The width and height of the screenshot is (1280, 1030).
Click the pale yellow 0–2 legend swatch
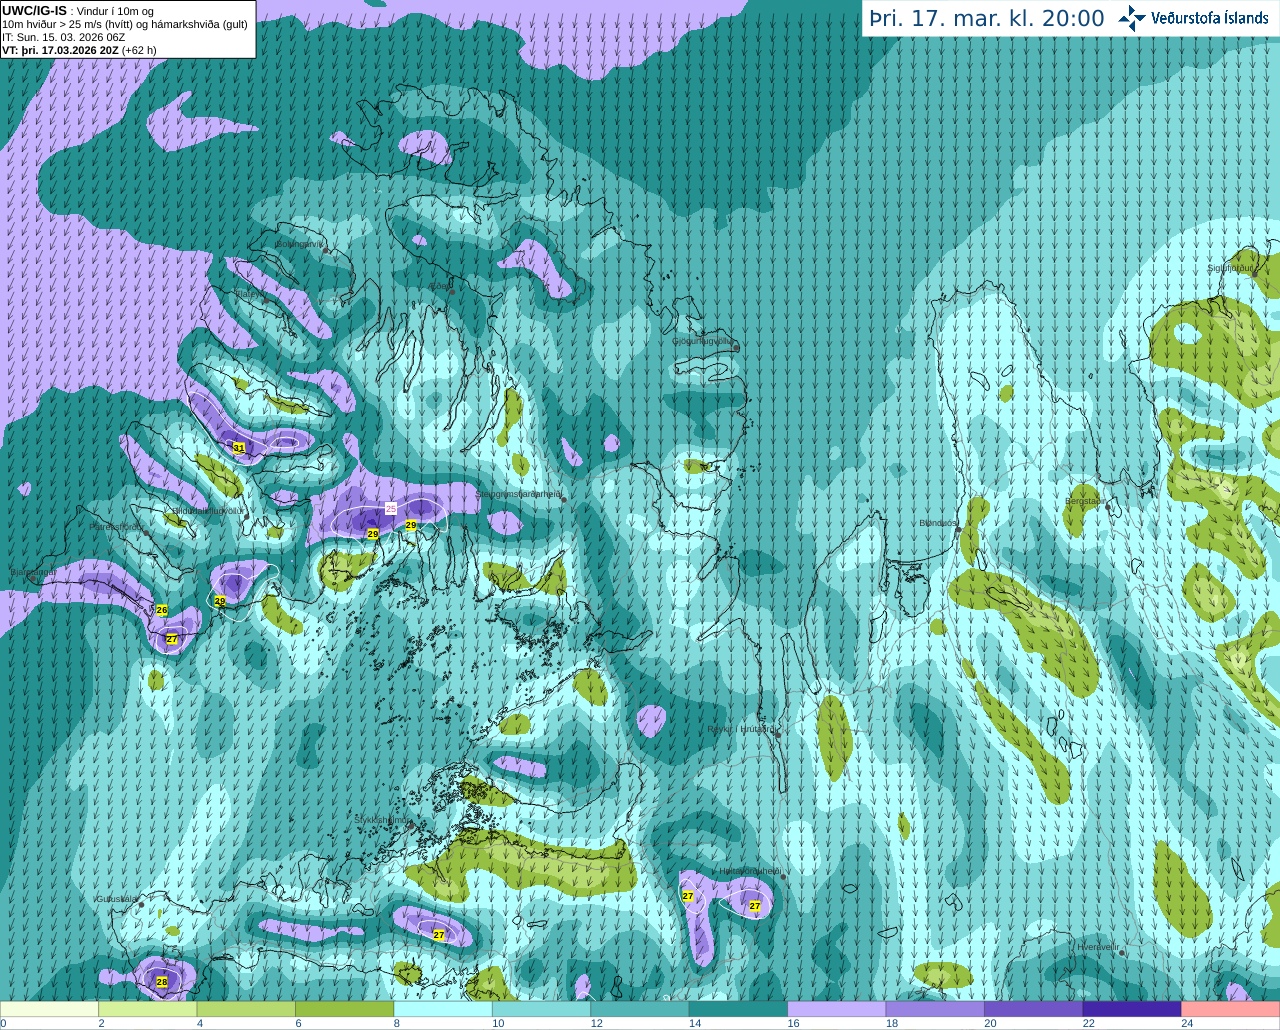point(49,1008)
